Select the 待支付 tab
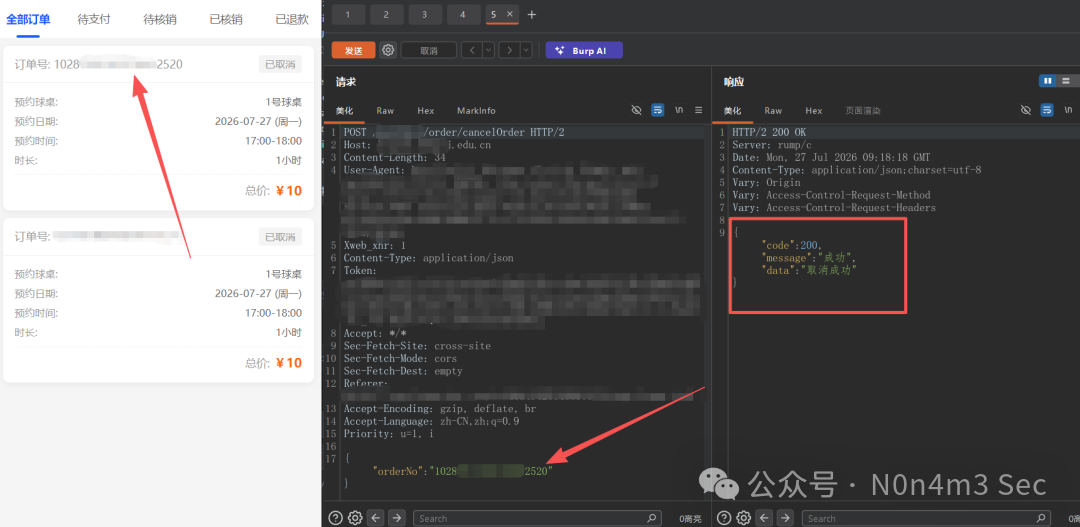 (x=94, y=19)
